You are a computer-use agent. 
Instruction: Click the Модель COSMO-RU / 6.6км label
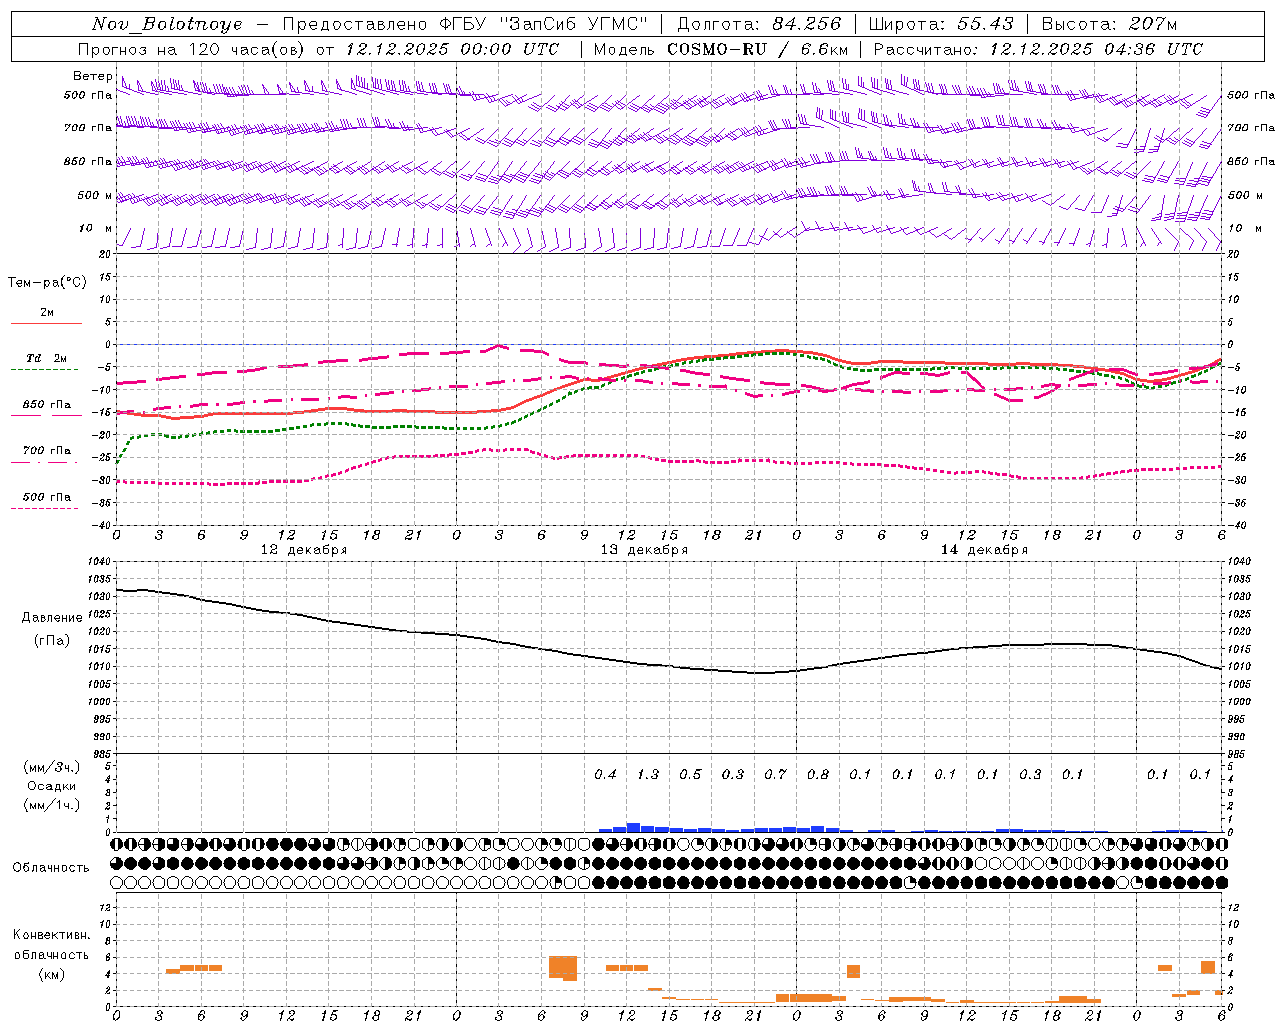pos(721,49)
